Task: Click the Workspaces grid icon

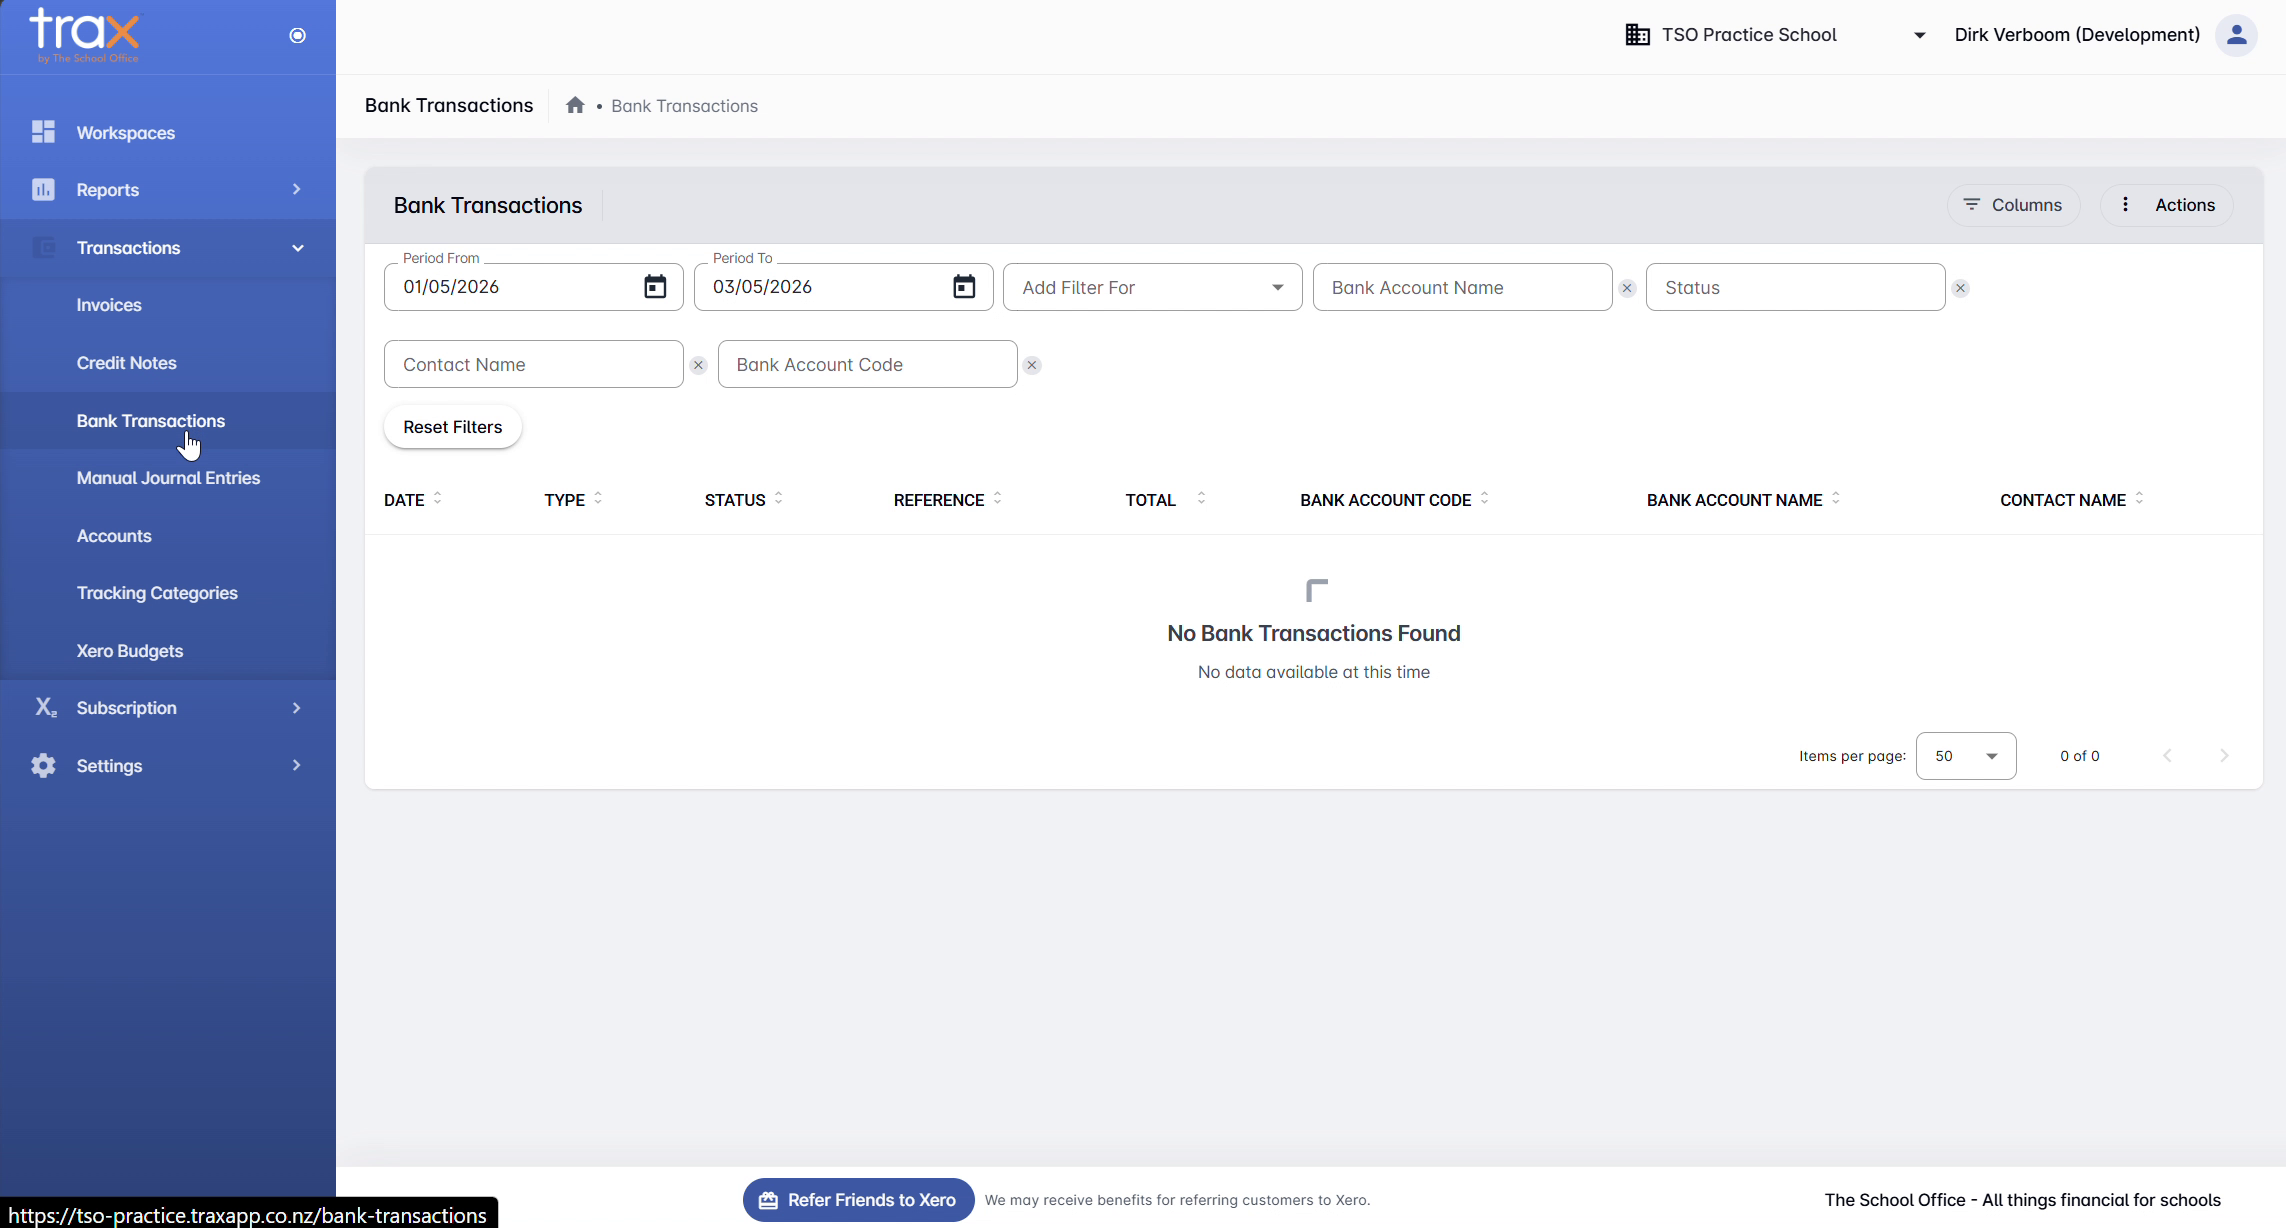Action: (43, 132)
